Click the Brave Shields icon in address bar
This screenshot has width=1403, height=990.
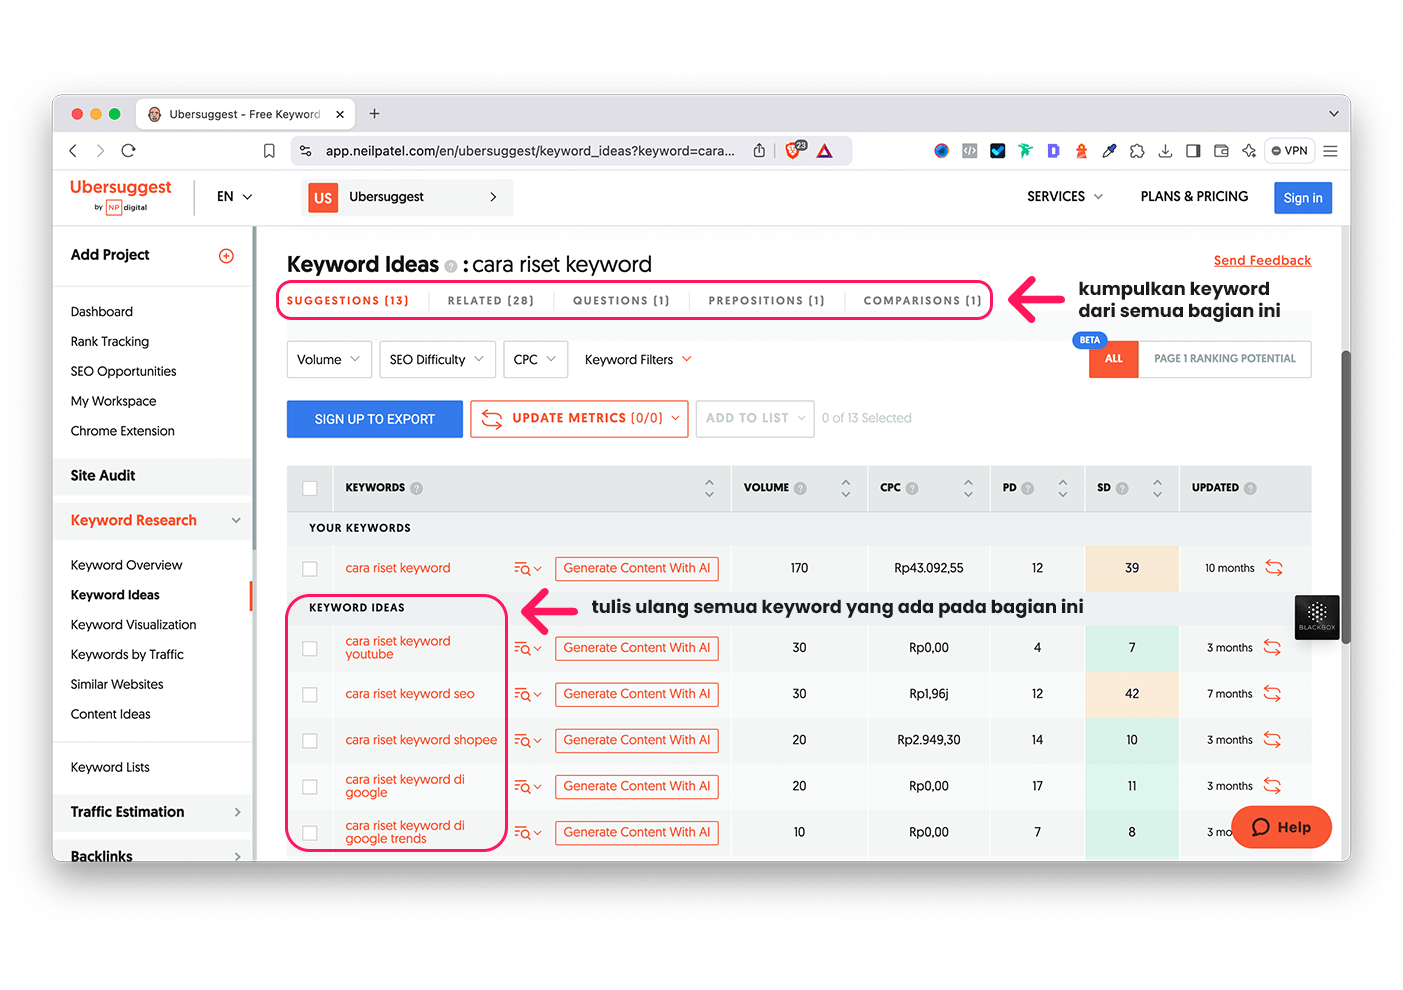click(793, 150)
